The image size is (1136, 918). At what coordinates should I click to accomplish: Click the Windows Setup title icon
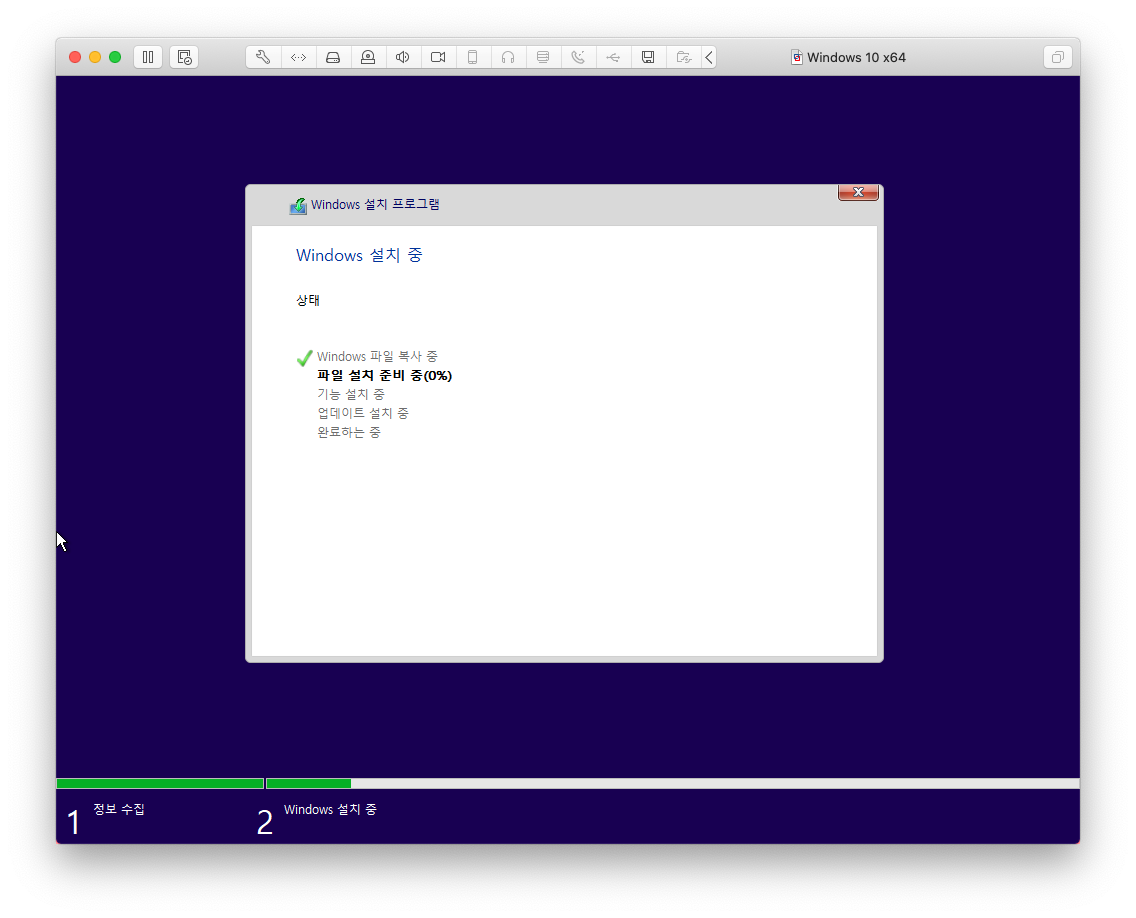coord(298,206)
